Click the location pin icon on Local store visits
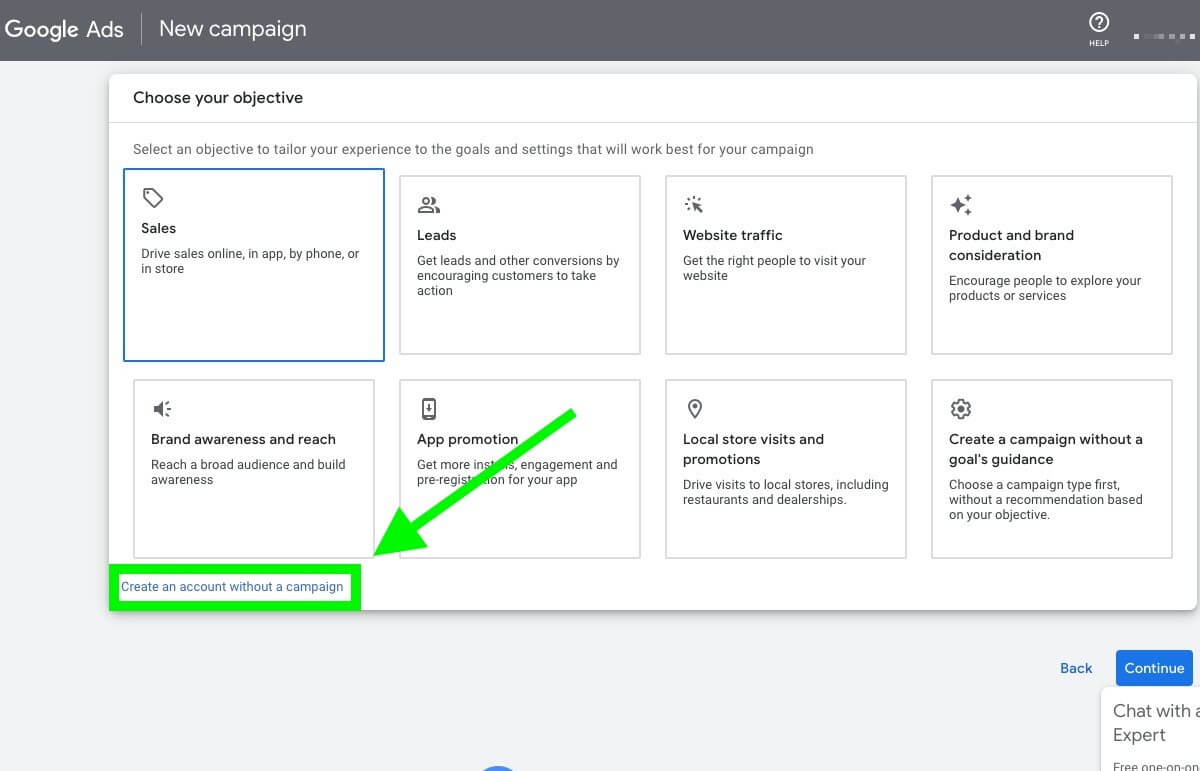Viewport: 1200px width, 771px height. (694, 408)
